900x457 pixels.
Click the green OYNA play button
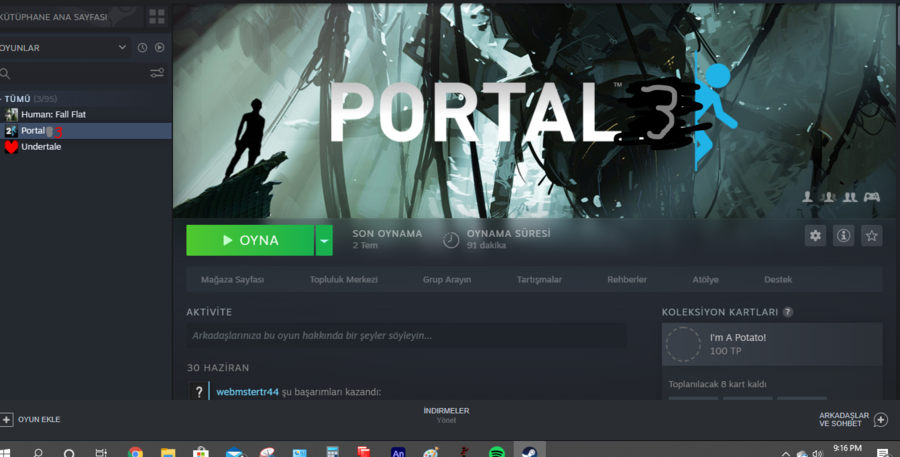[x=250, y=240]
